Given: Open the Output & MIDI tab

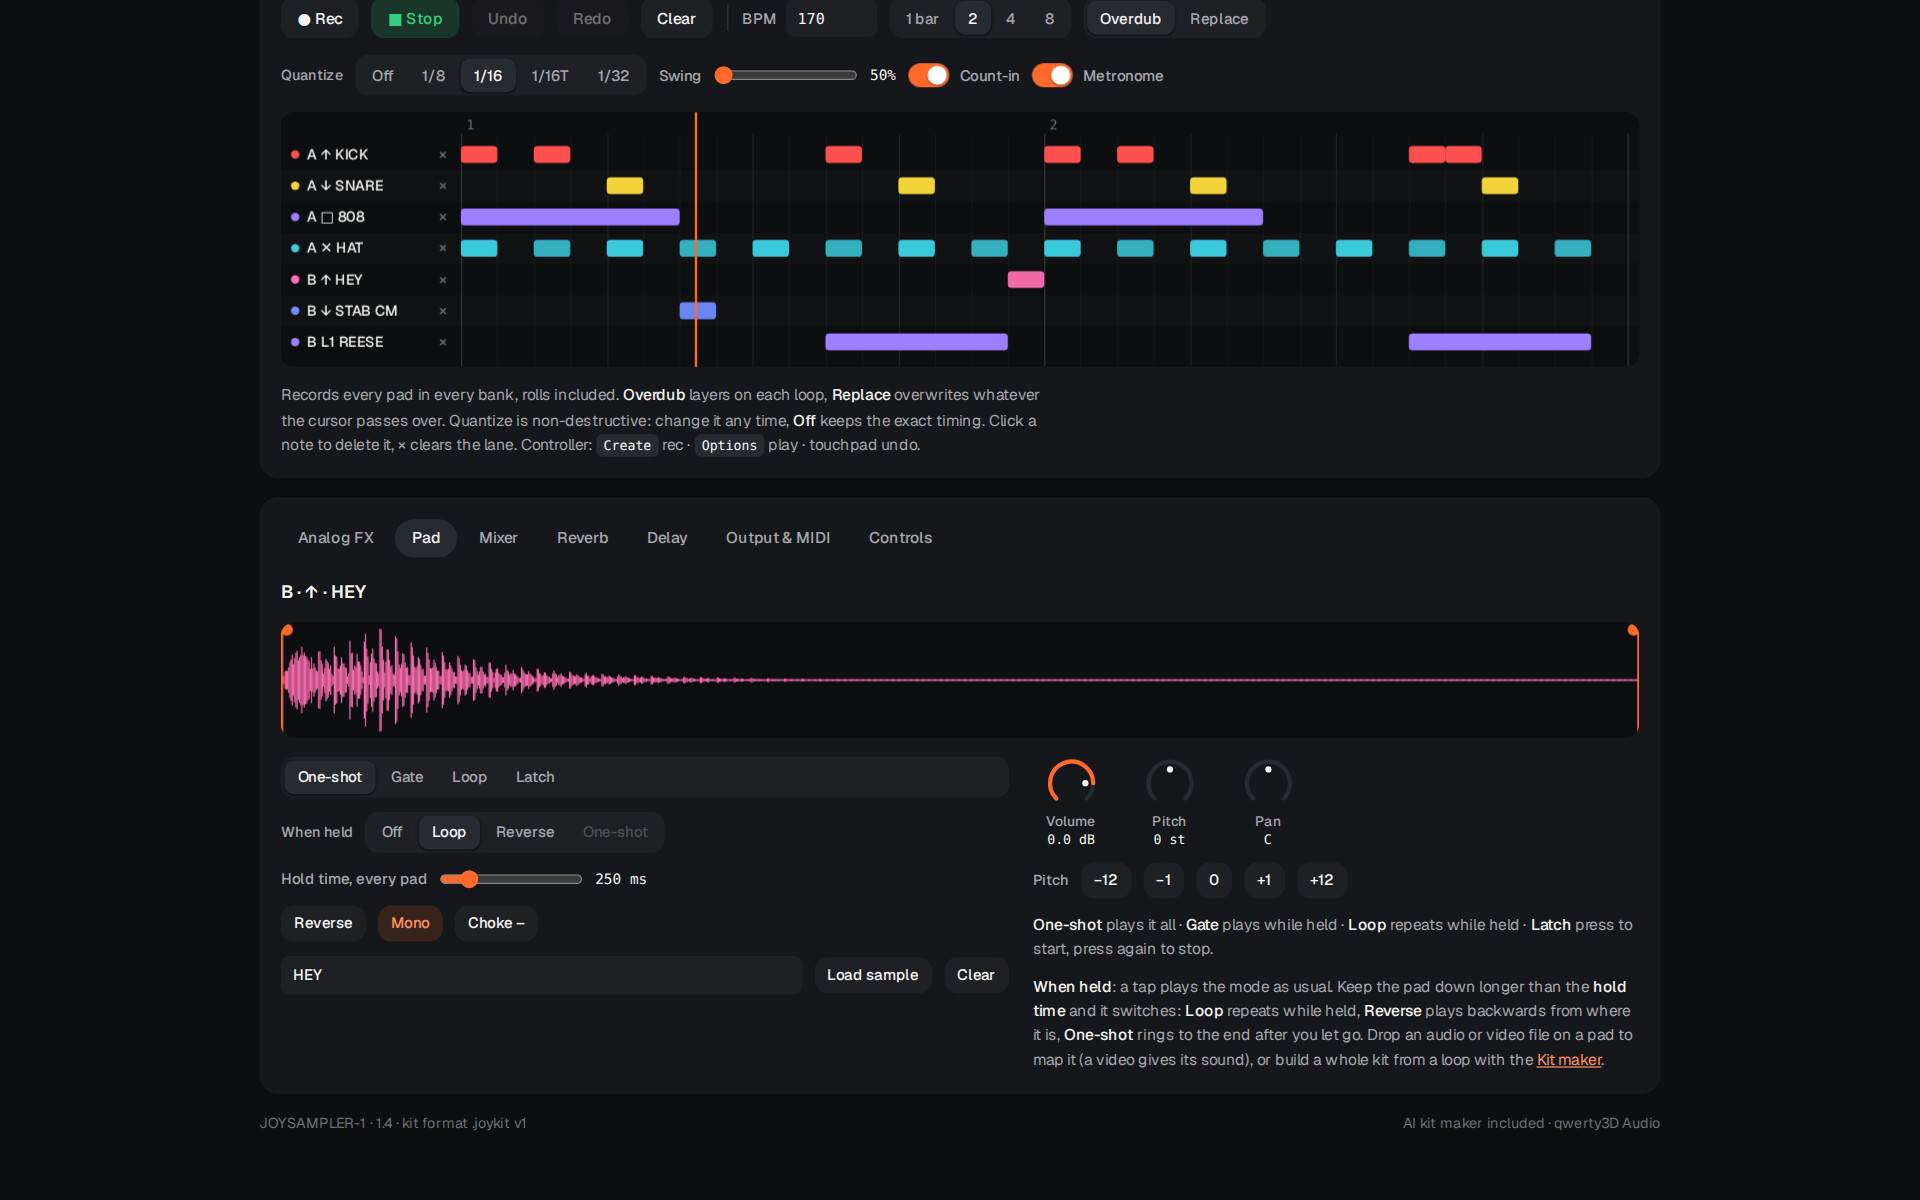Looking at the screenshot, I should (x=778, y=538).
